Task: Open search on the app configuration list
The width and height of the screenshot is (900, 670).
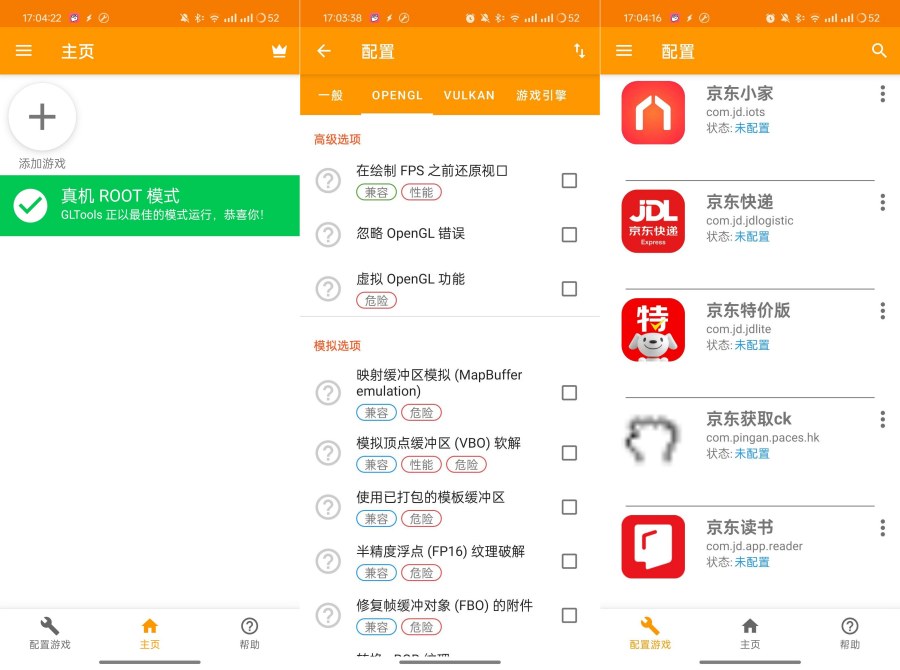Action: [879, 50]
